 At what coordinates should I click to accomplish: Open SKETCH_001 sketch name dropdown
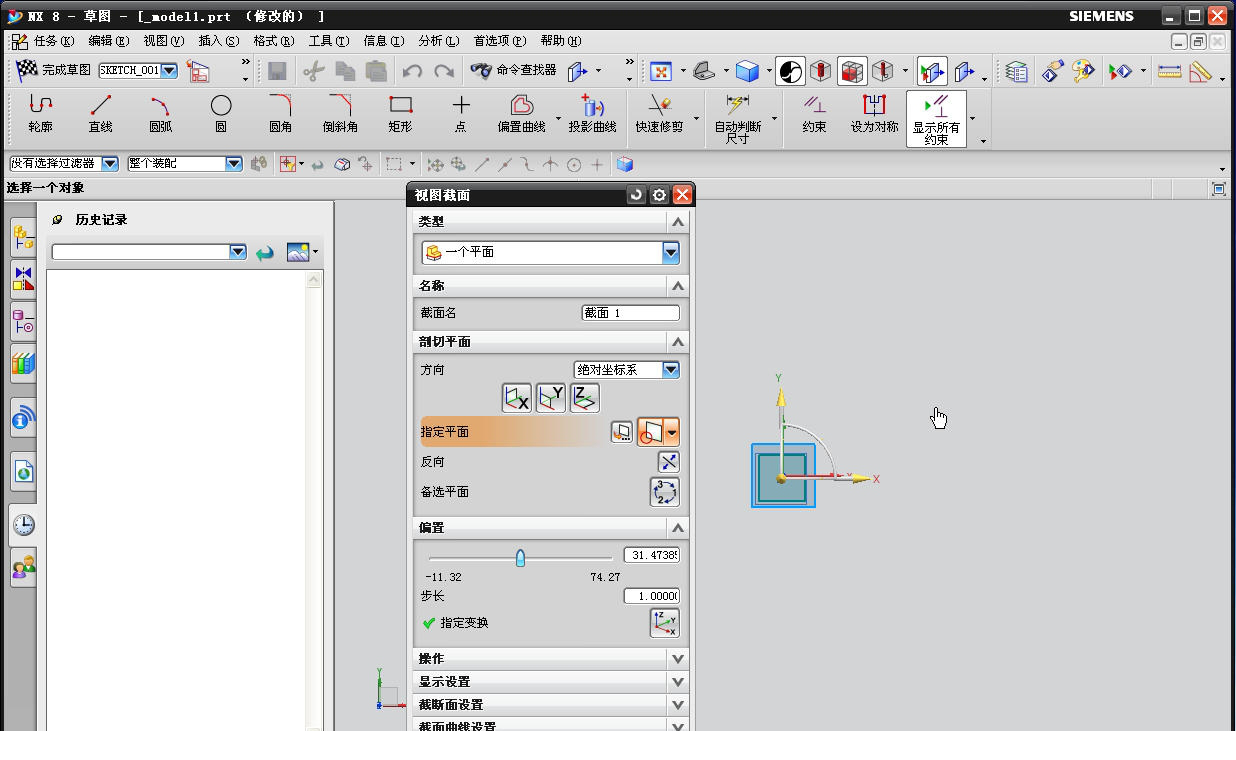point(169,71)
